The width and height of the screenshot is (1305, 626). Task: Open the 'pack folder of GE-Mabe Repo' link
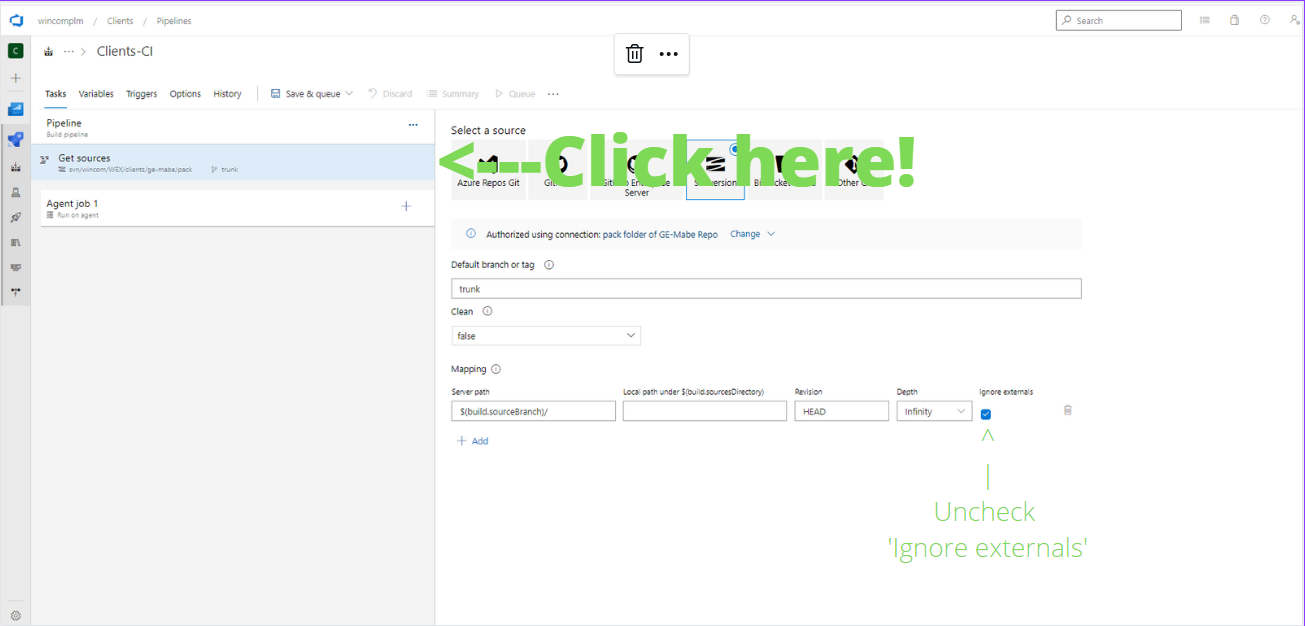point(660,234)
